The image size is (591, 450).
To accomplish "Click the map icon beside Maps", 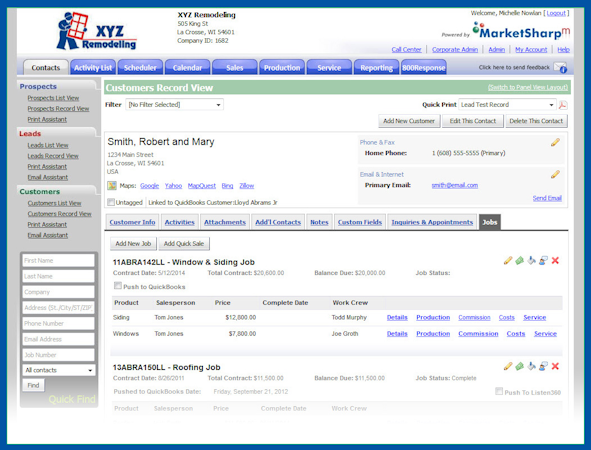I will pos(112,185).
